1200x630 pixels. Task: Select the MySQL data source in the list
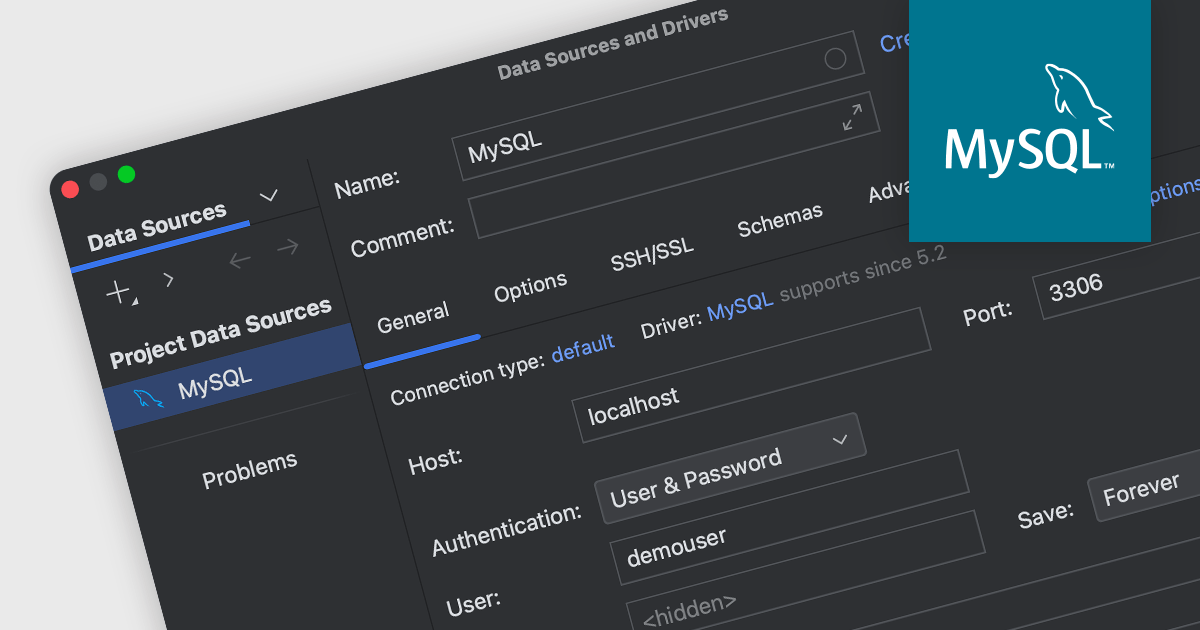[215, 382]
